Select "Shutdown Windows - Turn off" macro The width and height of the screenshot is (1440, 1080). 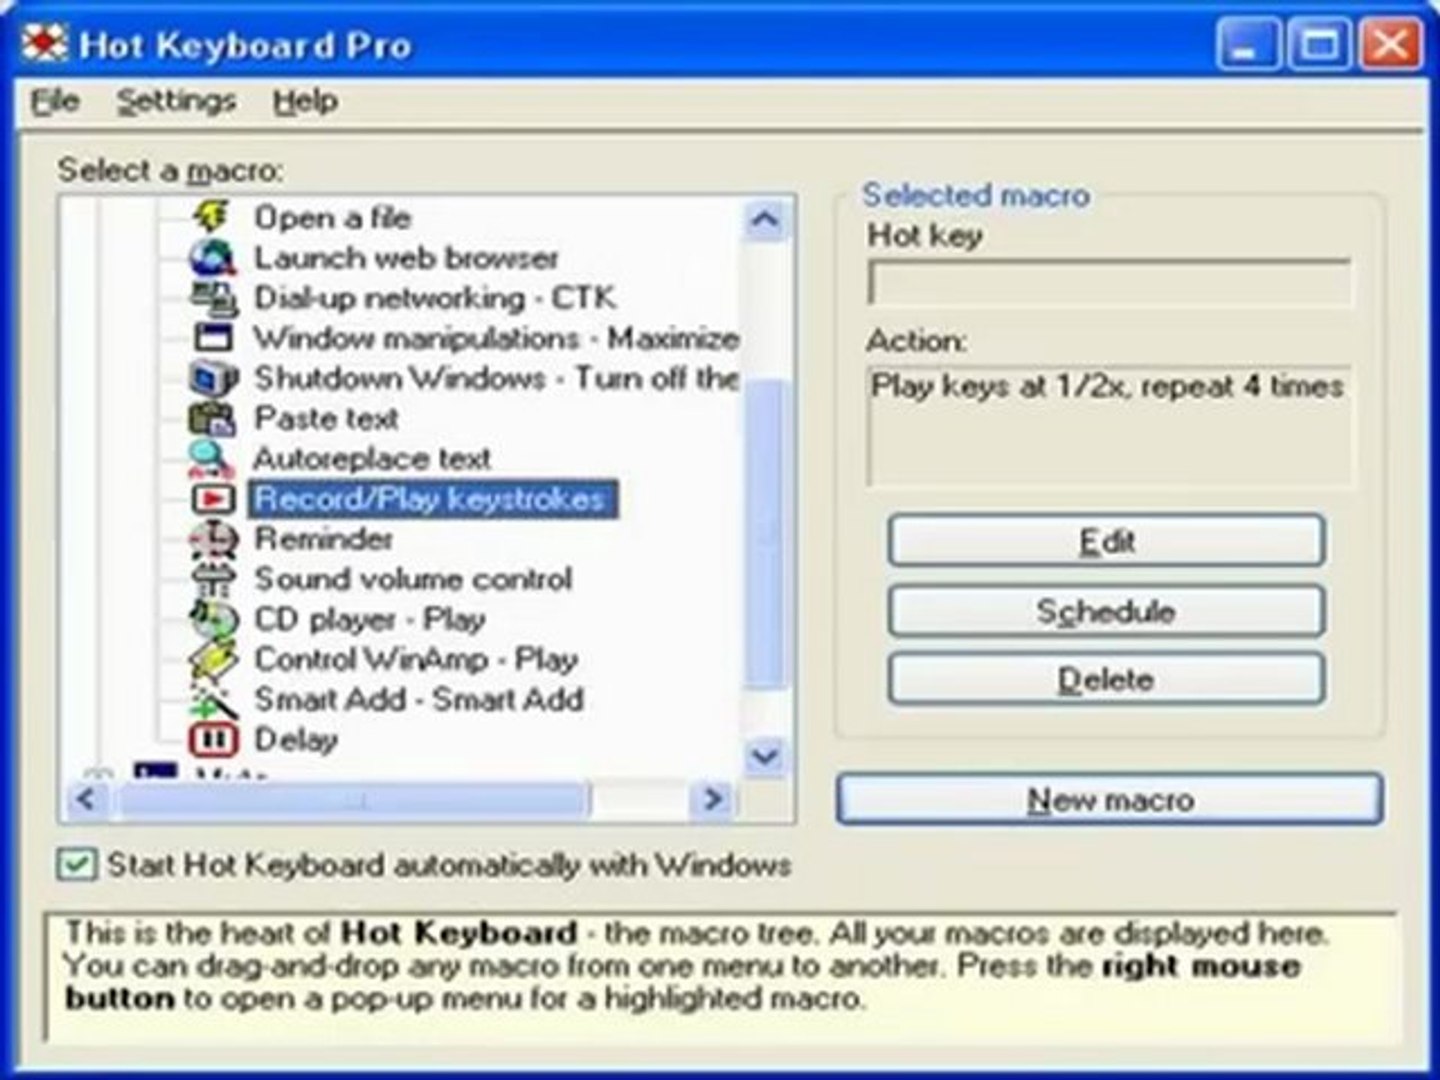496,378
